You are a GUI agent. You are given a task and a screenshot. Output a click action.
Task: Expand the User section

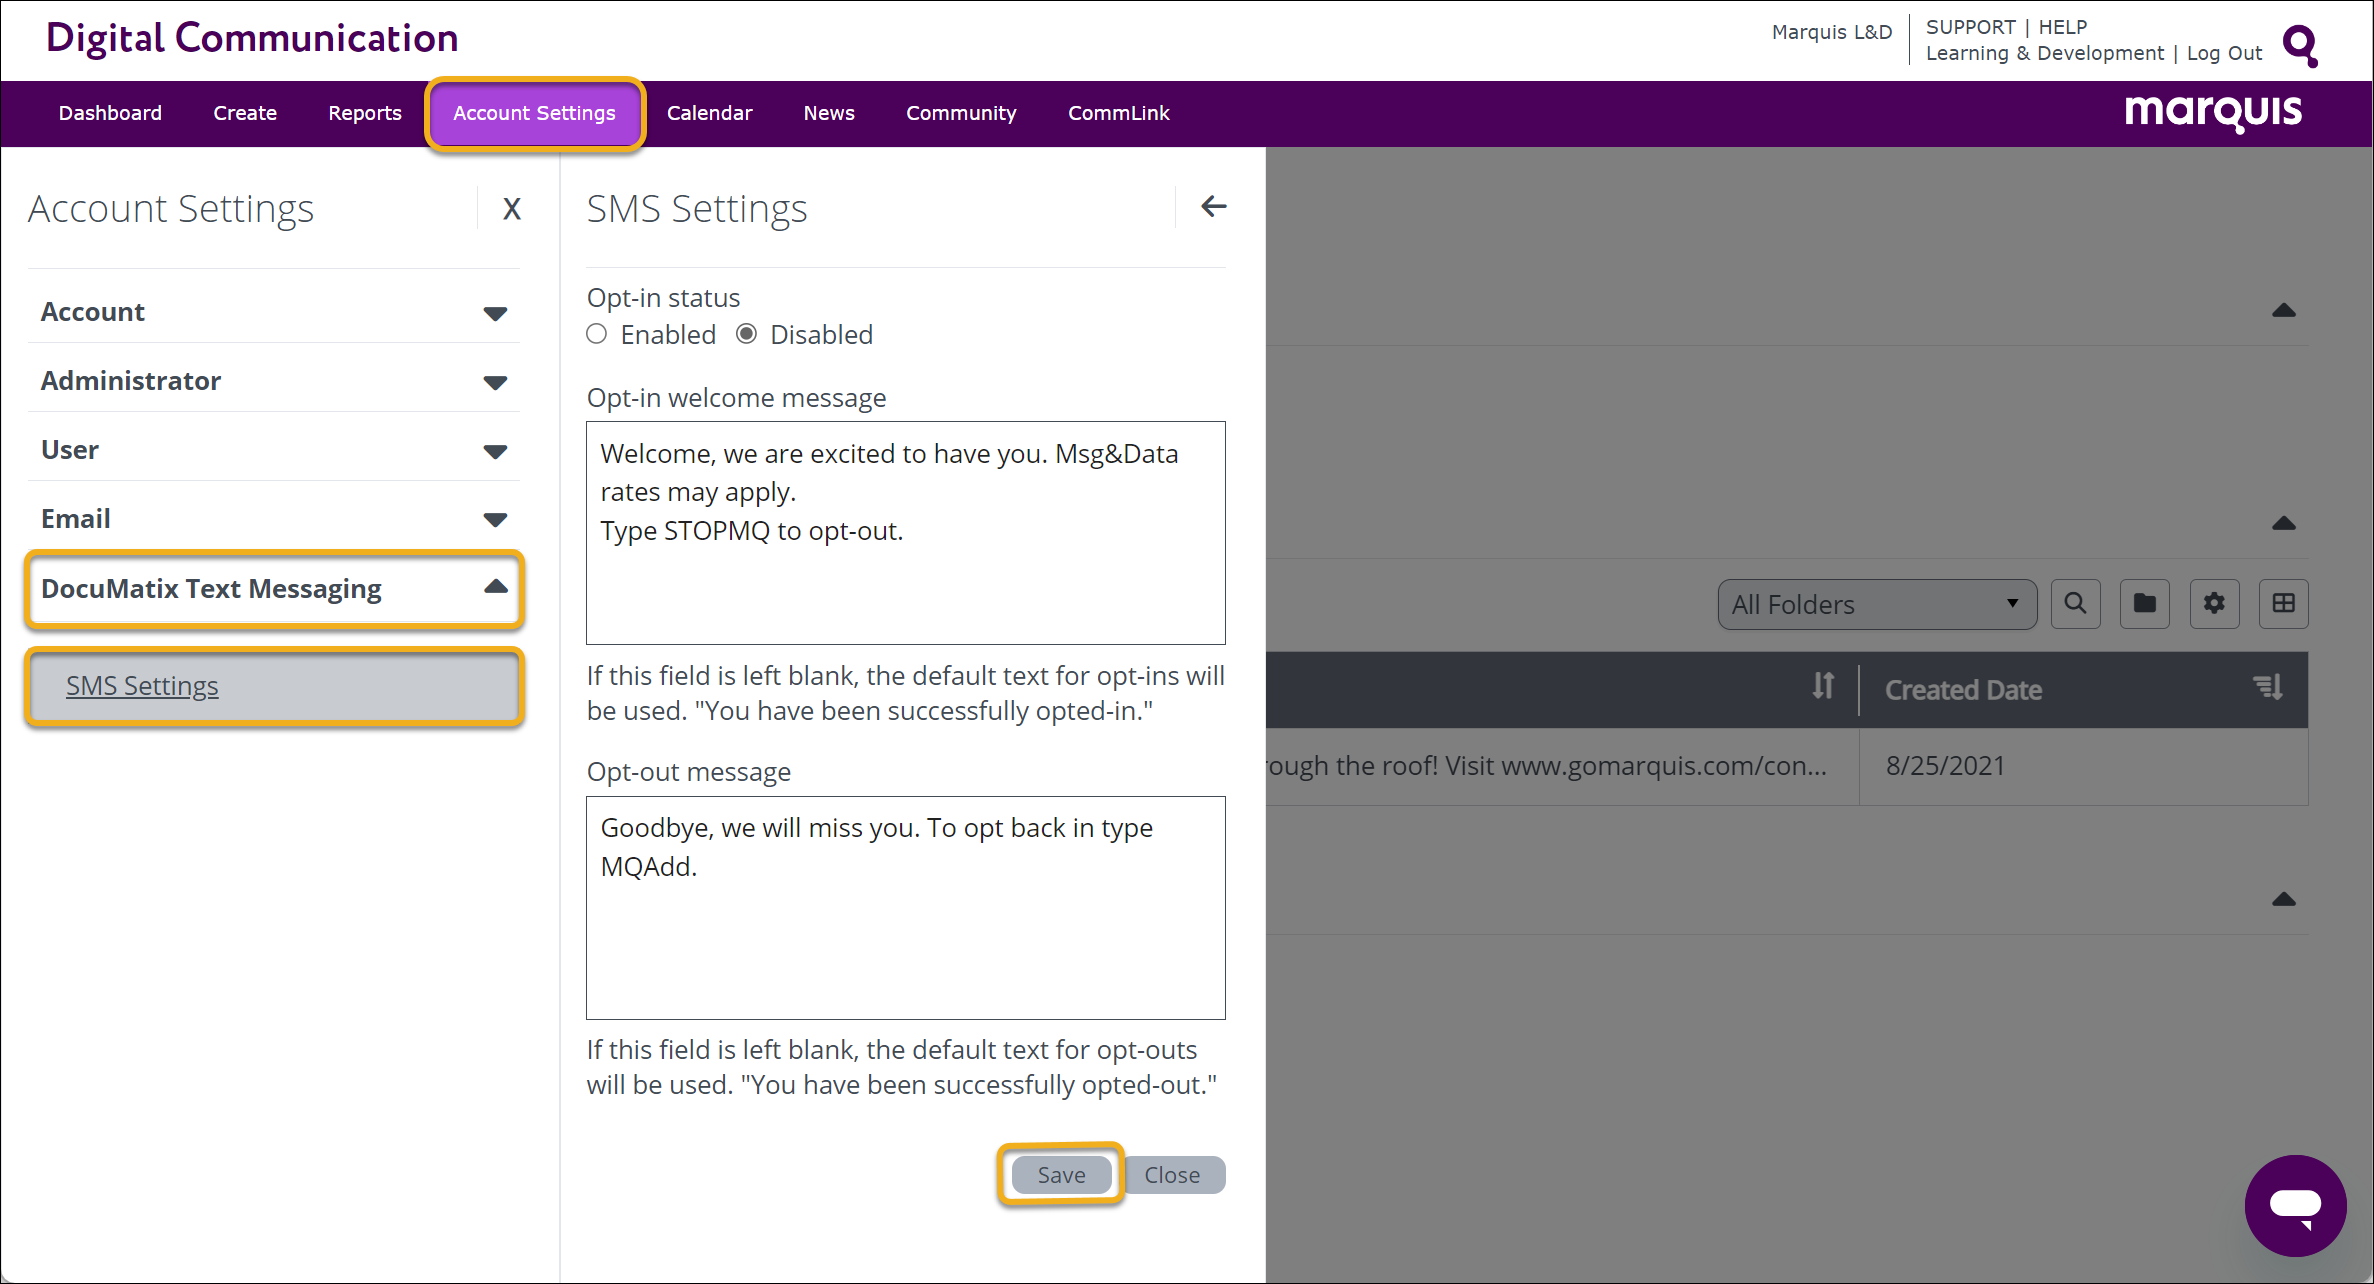(274, 450)
